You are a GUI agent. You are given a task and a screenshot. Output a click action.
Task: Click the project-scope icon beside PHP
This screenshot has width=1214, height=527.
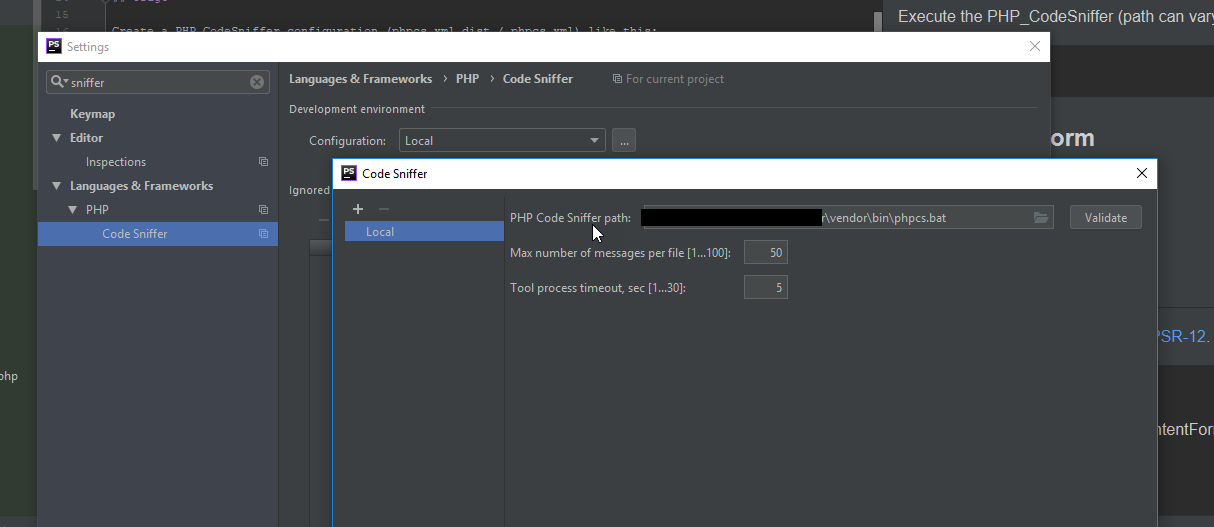pyautogui.click(x=264, y=210)
